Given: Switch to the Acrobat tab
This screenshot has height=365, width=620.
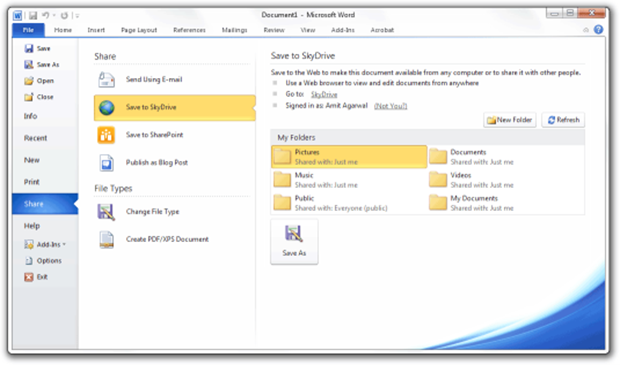Looking at the screenshot, I should point(382,30).
